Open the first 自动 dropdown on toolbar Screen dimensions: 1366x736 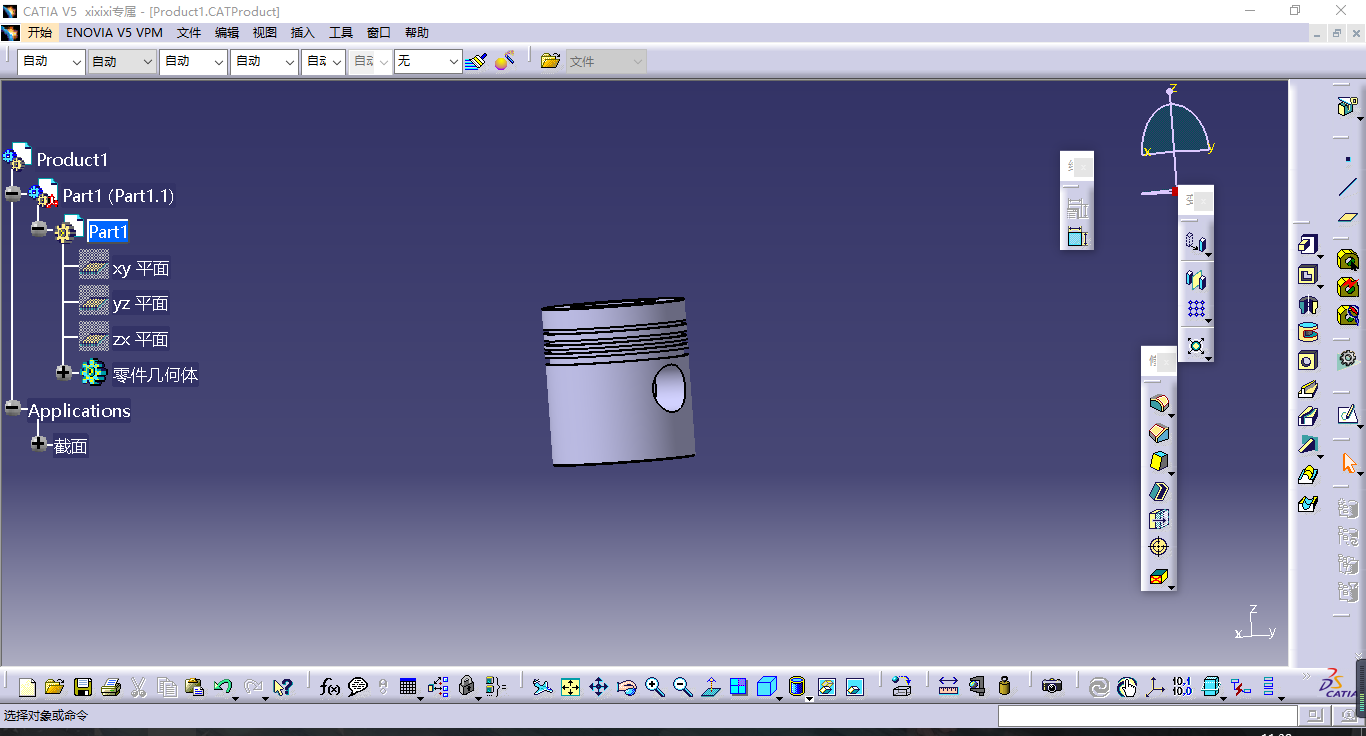(x=76, y=62)
